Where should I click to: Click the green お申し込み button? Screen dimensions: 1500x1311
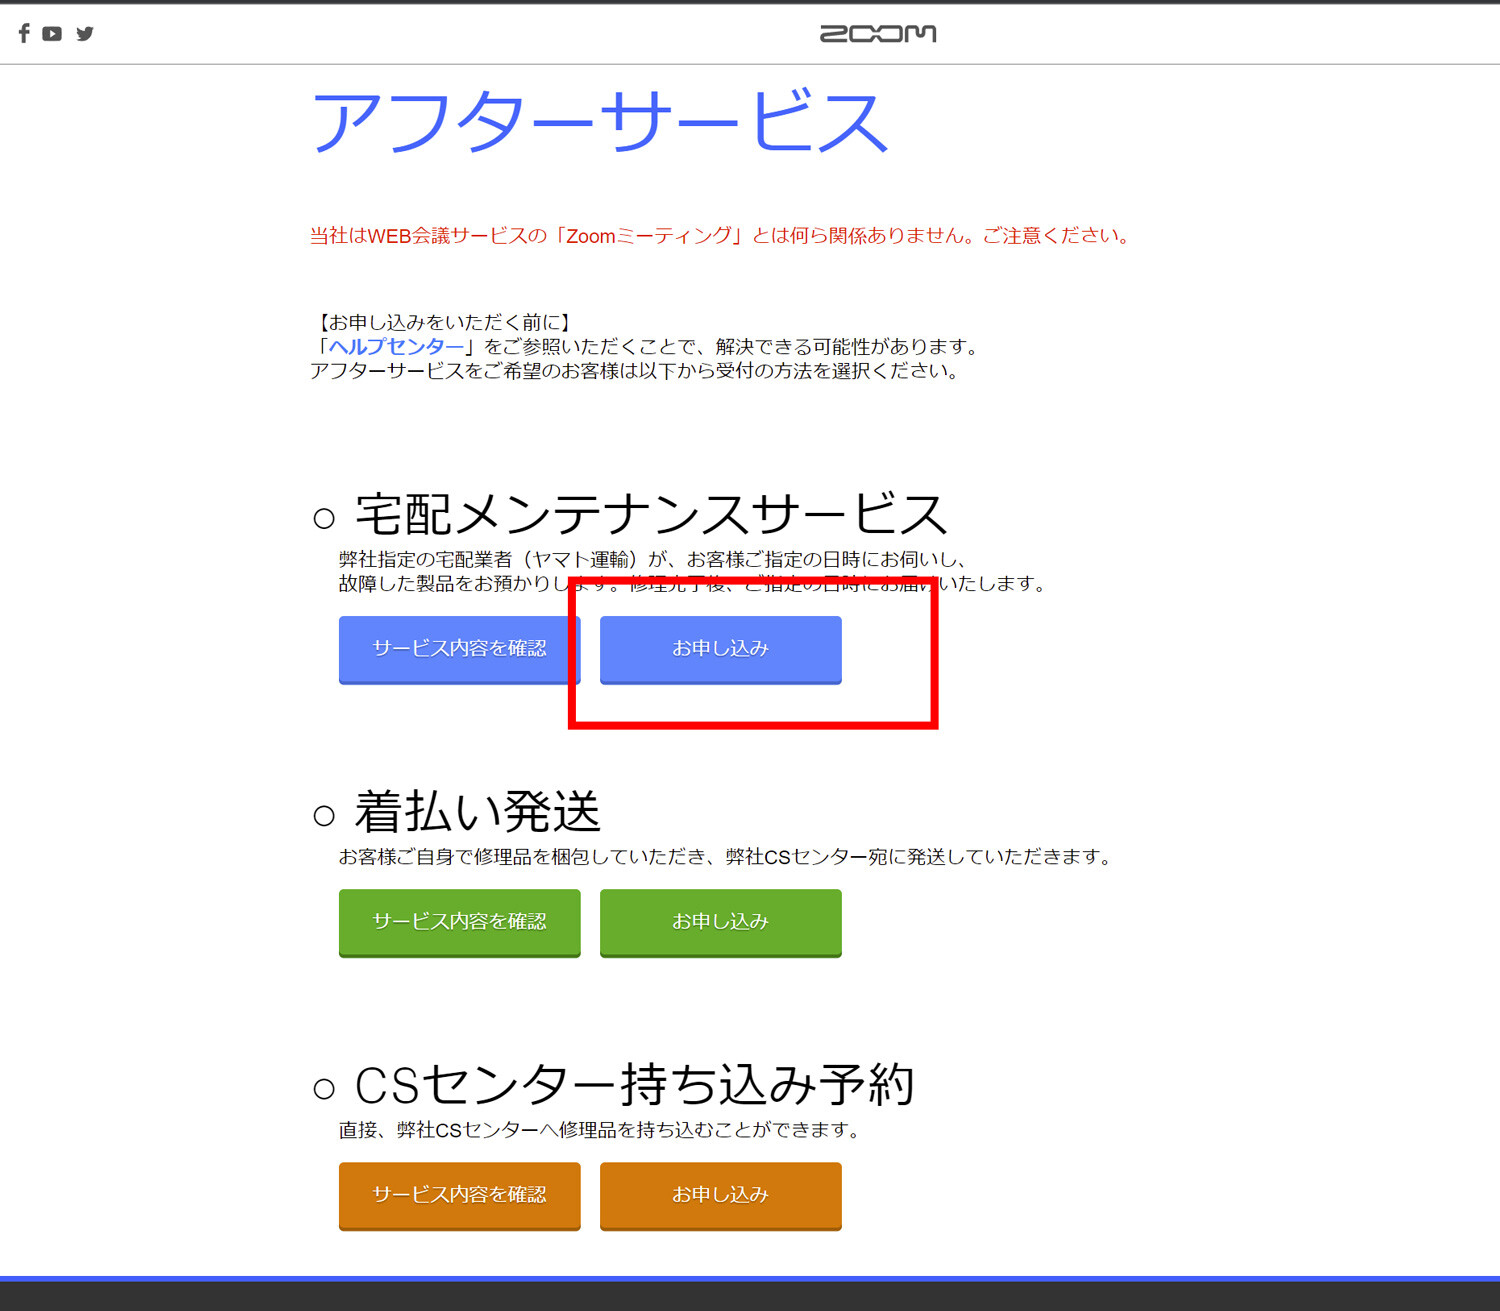click(x=721, y=923)
